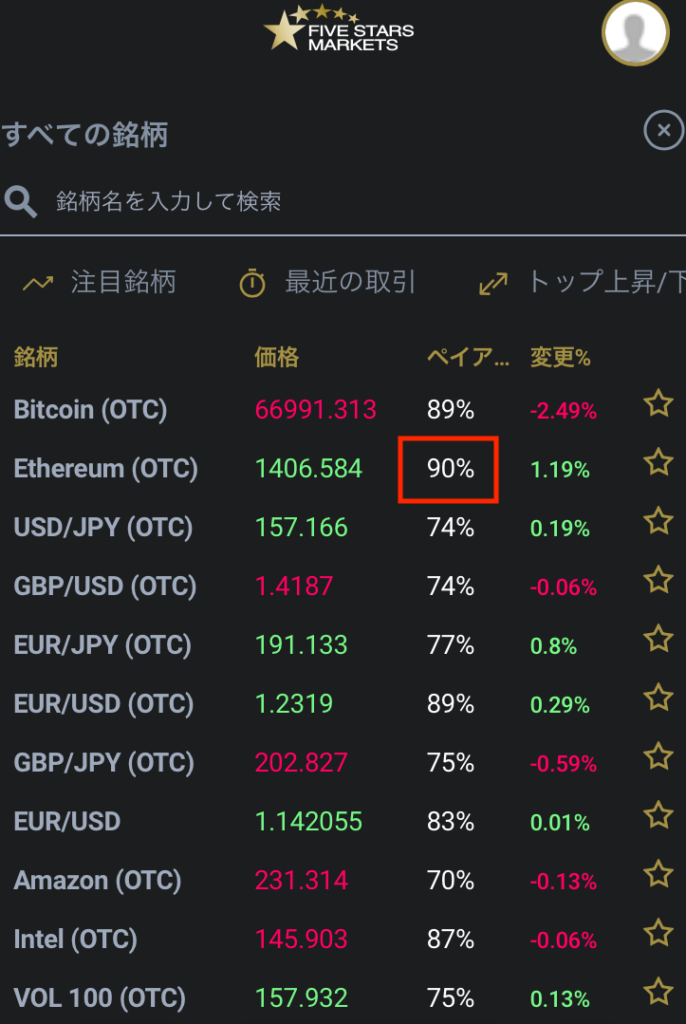The width and height of the screenshot is (686, 1024).
Task: Click the search magnifier icon
Action: click(x=20, y=201)
